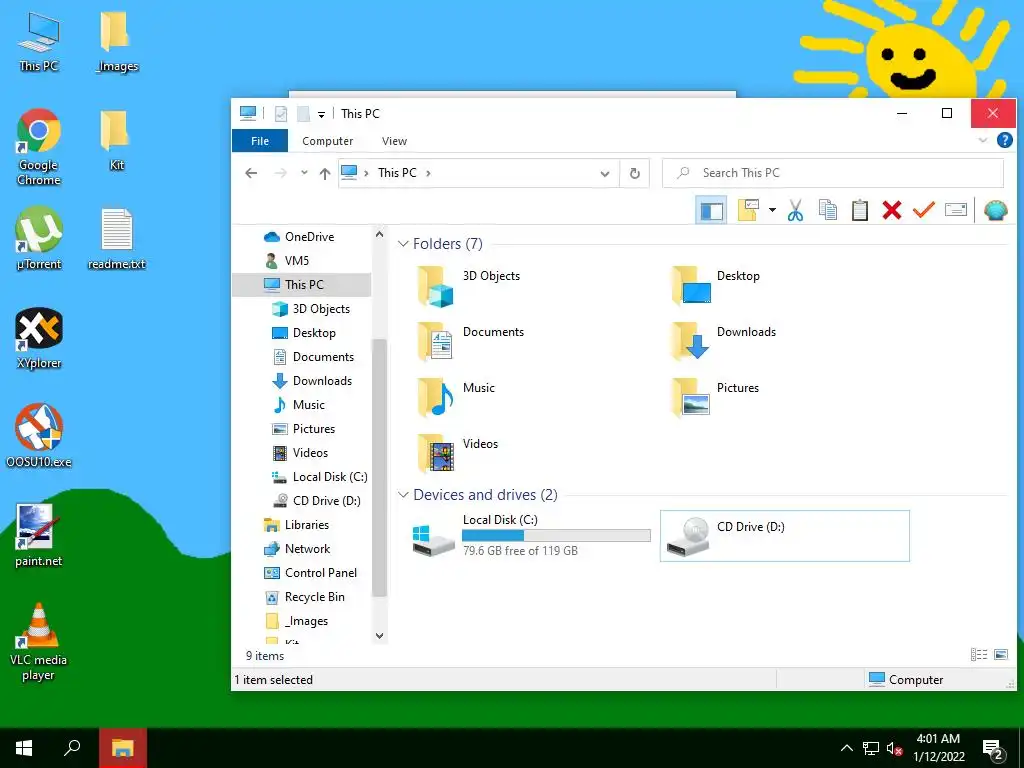Click the red X Delete toolbar icon
1024x768 pixels.
(891, 210)
